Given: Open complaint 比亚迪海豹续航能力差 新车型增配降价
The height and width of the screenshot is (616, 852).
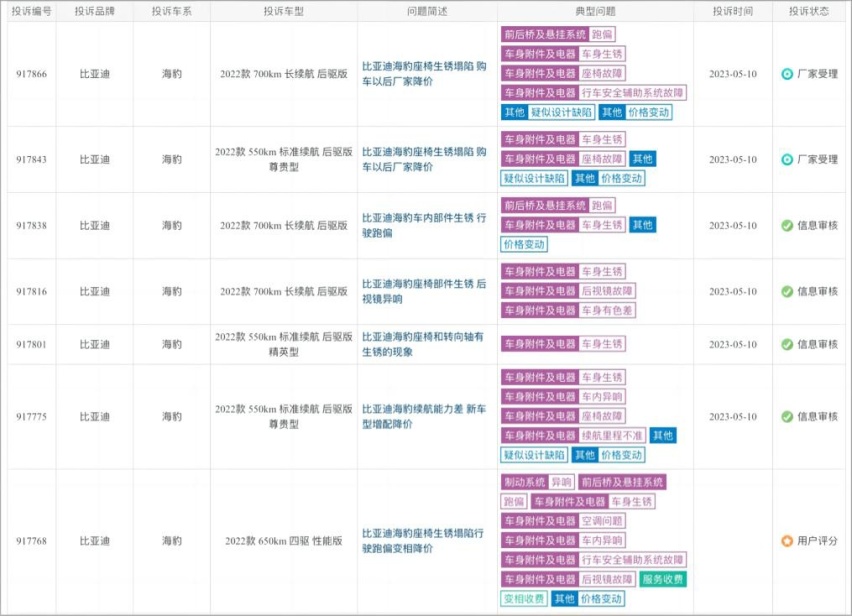Looking at the screenshot, I should tap(424, 416).
